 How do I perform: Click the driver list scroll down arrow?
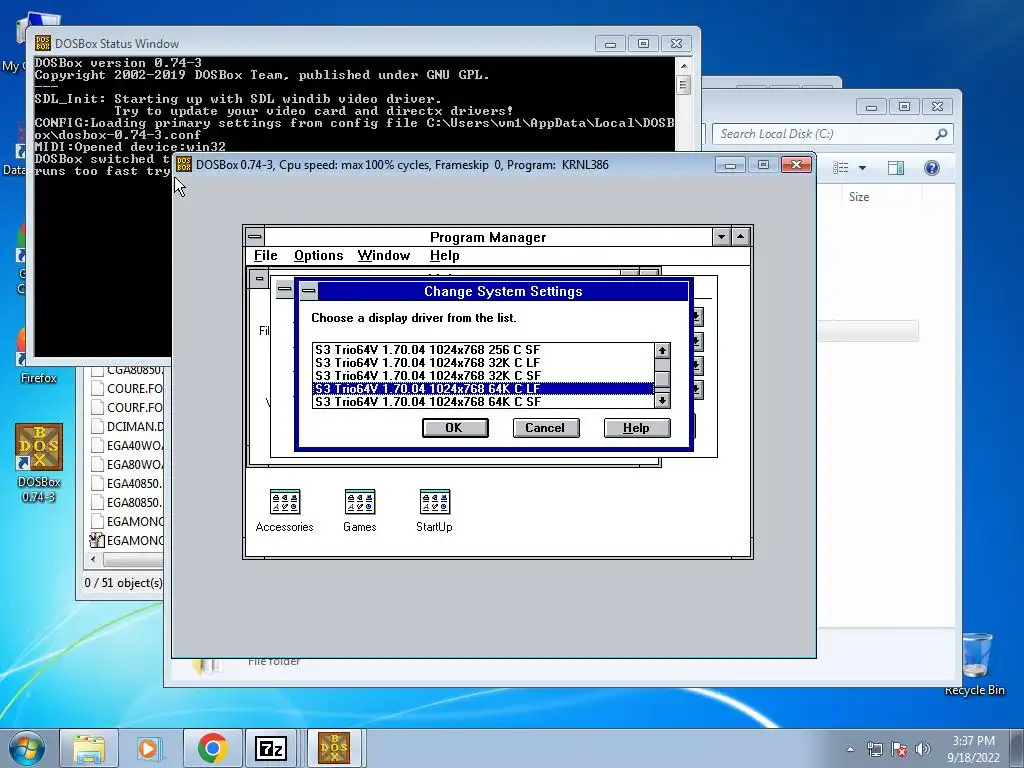click(662, 400)
